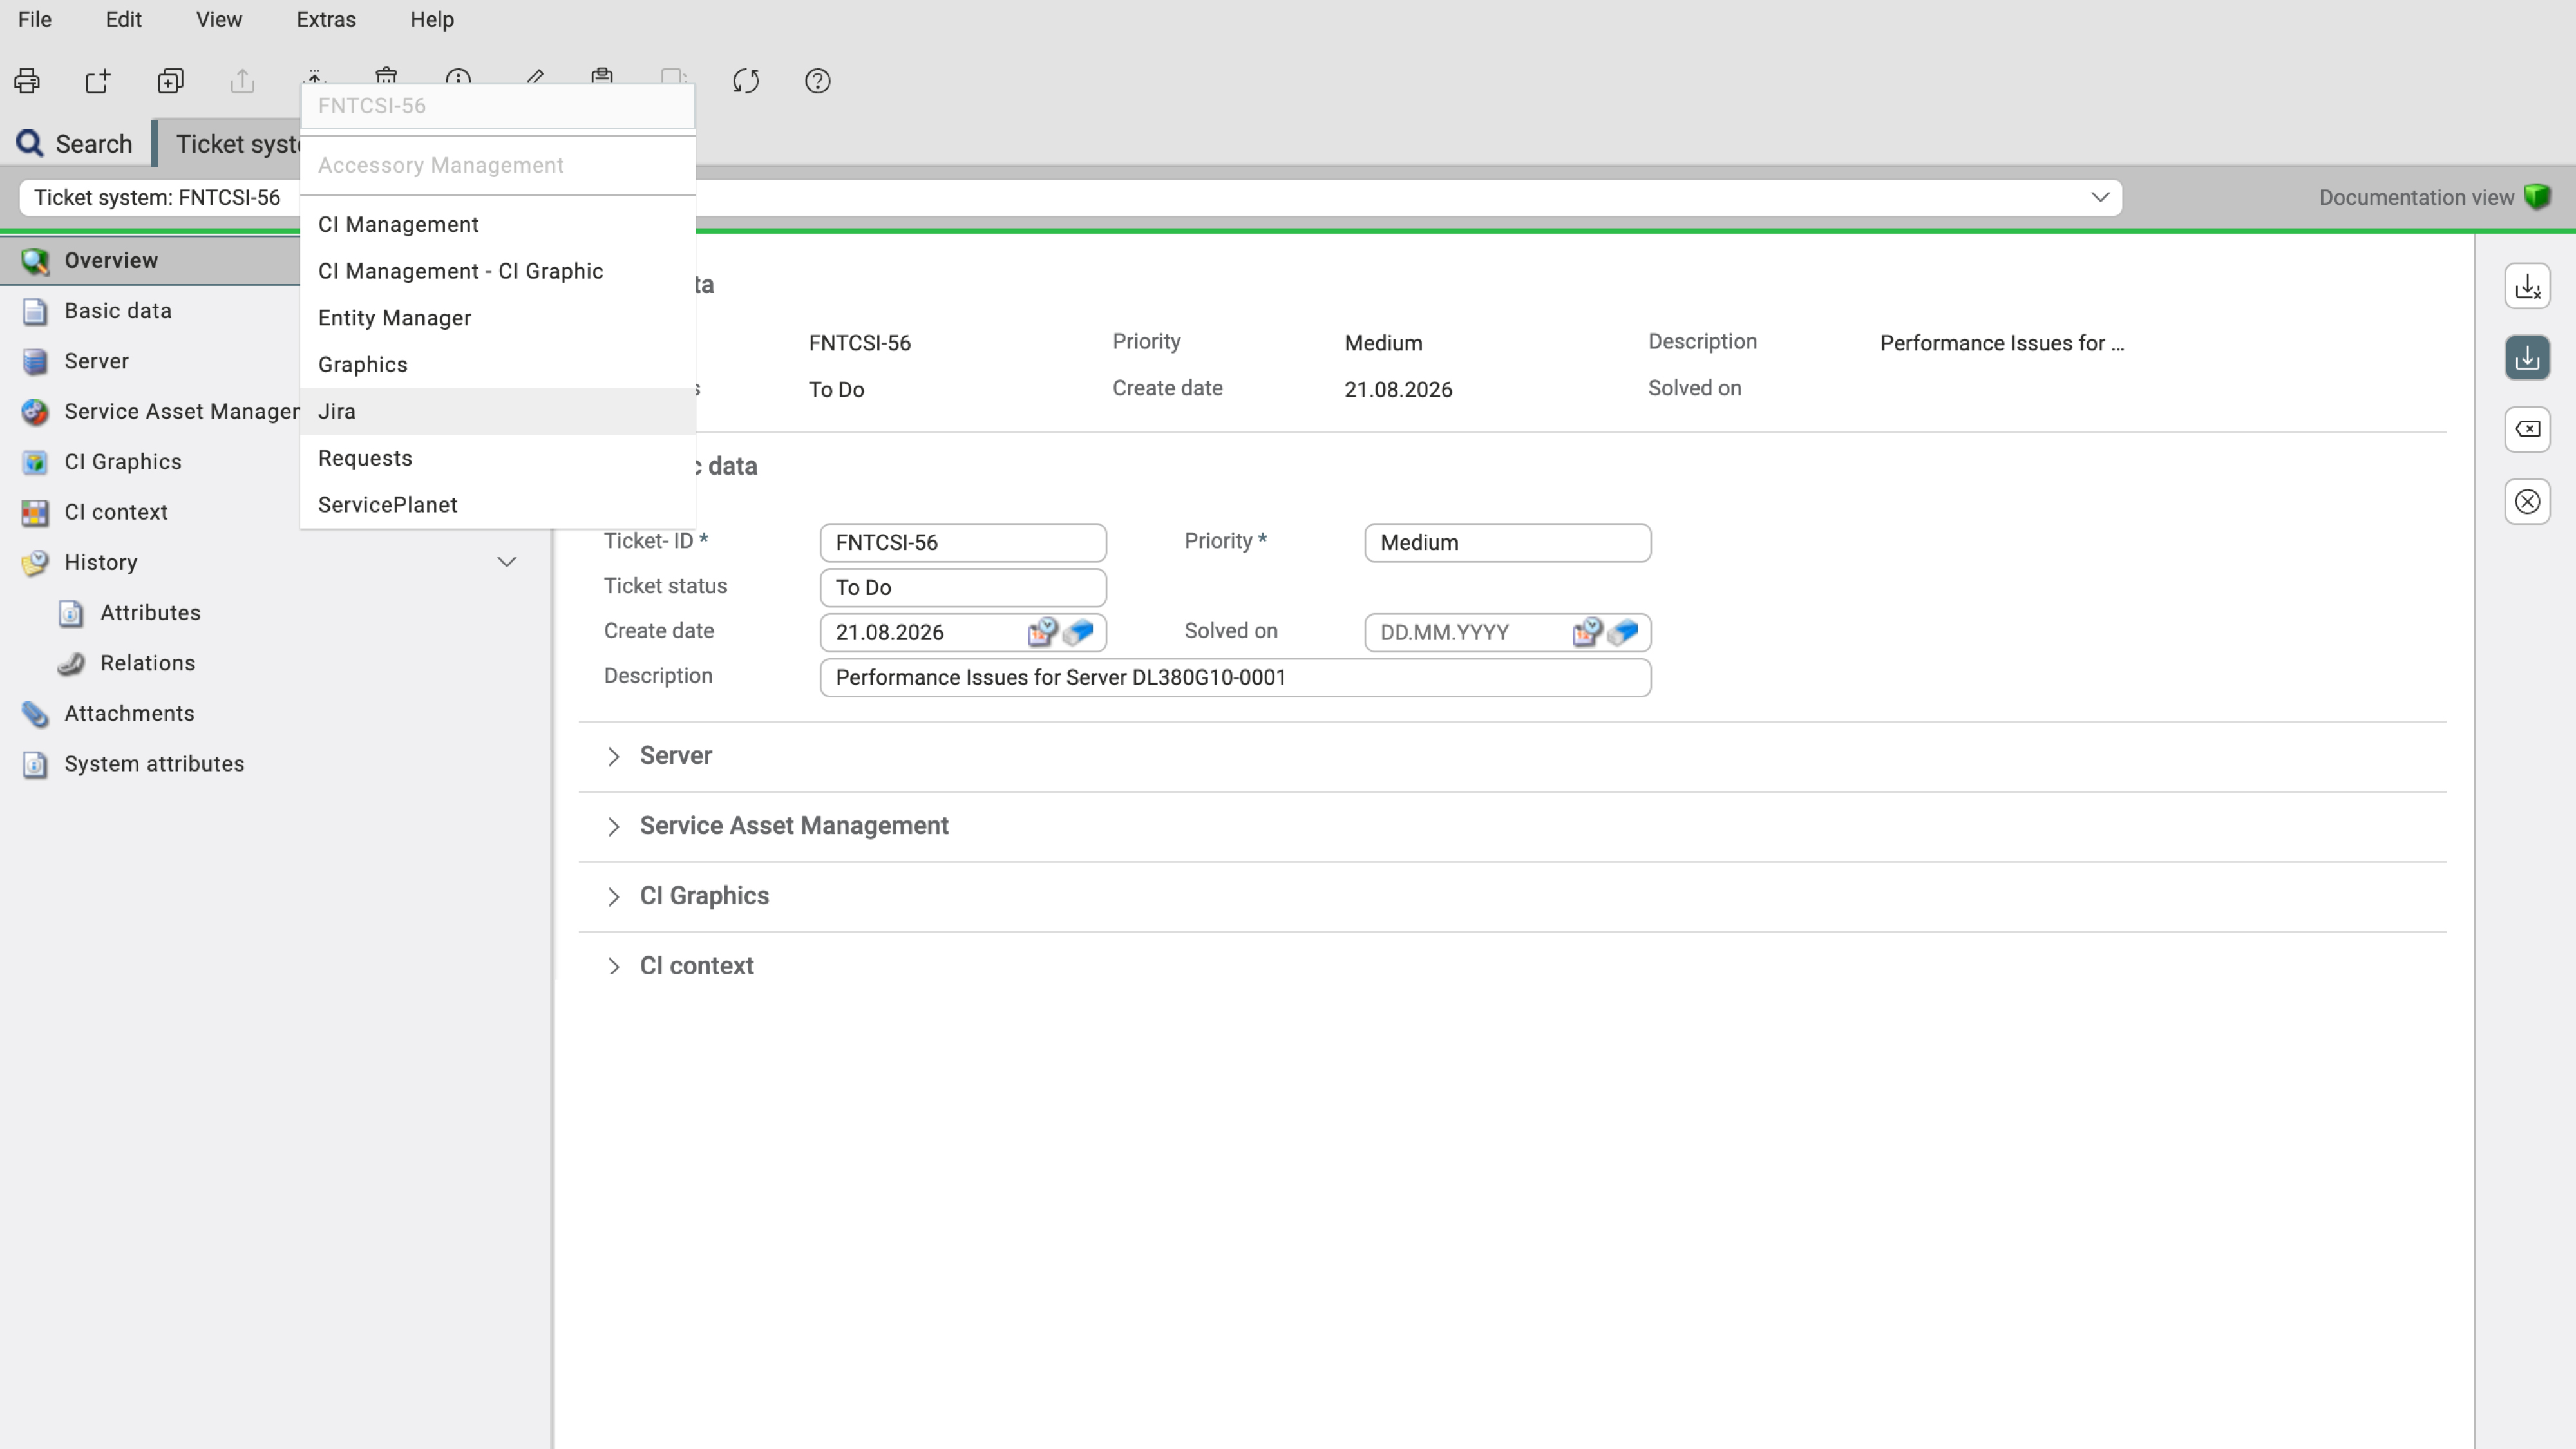2576x1449 pixels.
Task: Click the Clear fields icon button
Action: (x=2527, y=430)
